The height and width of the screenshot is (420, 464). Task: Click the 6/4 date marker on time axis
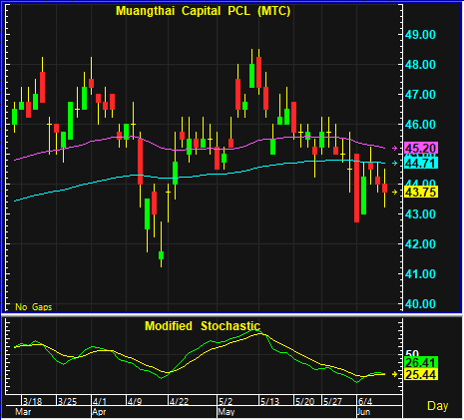tap(365, 401)
